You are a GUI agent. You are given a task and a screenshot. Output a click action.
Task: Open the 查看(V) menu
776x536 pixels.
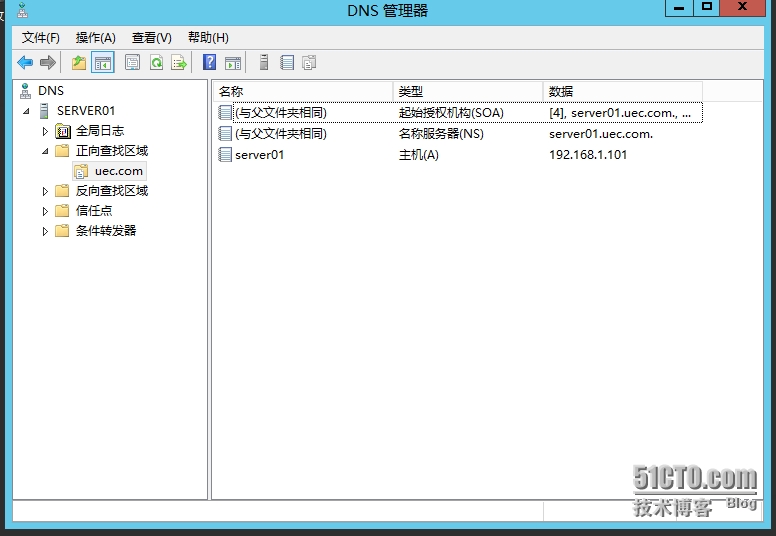pyautogui.click(x=151, y=38)
